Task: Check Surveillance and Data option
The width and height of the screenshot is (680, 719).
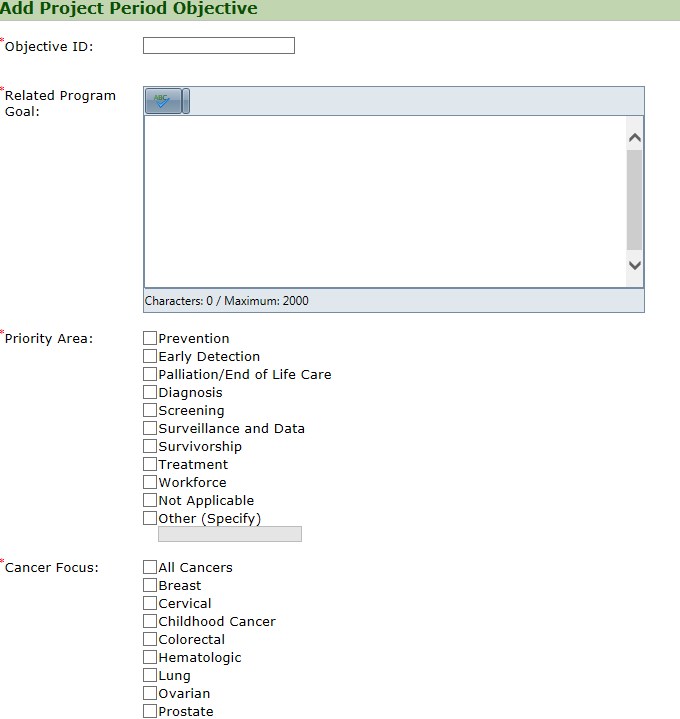Action: pyautogui.click(x=150, y=428)
